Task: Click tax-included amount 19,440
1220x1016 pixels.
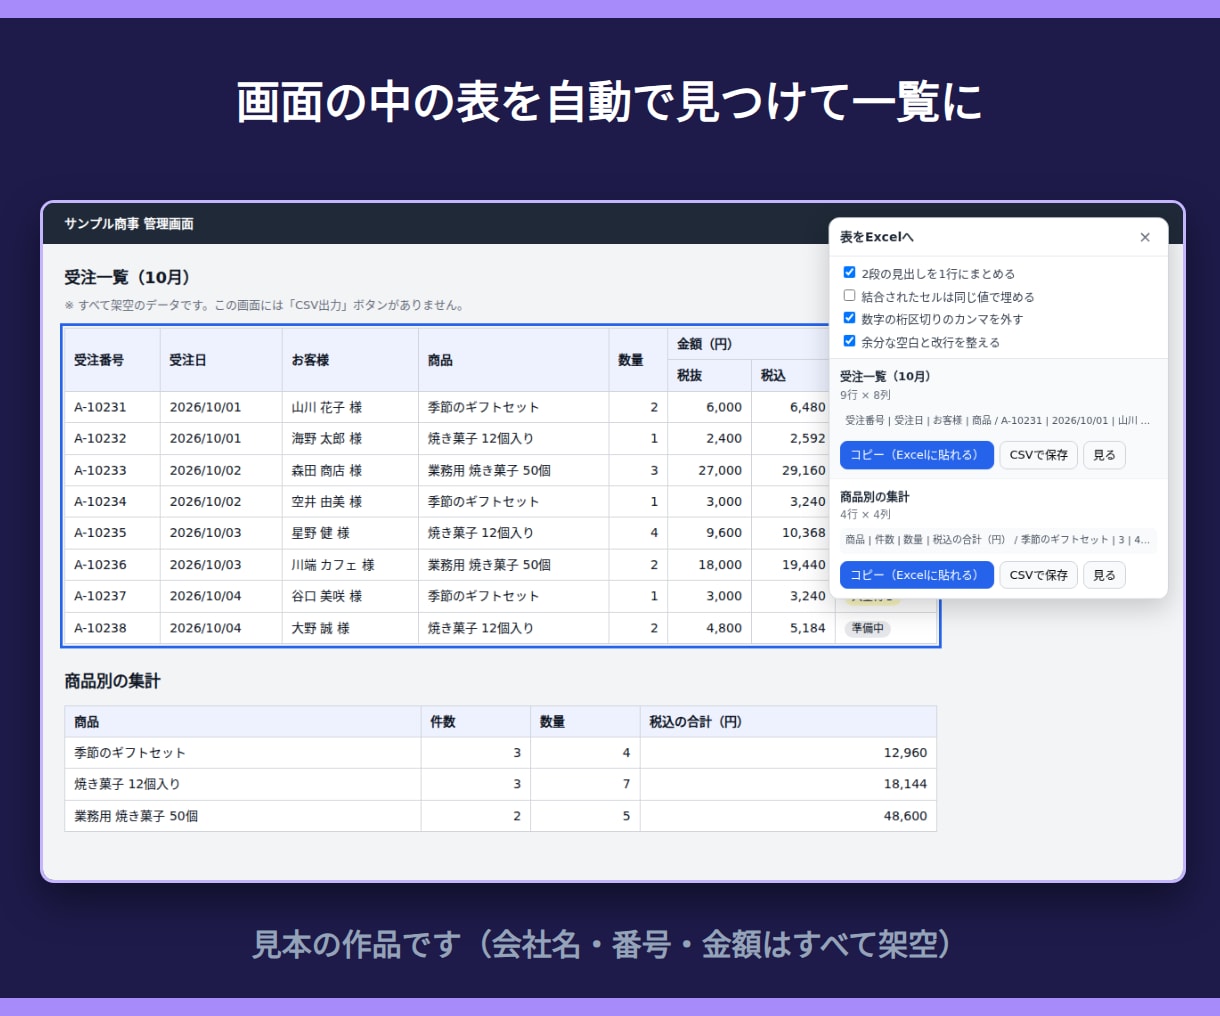Action: (804, 565)
